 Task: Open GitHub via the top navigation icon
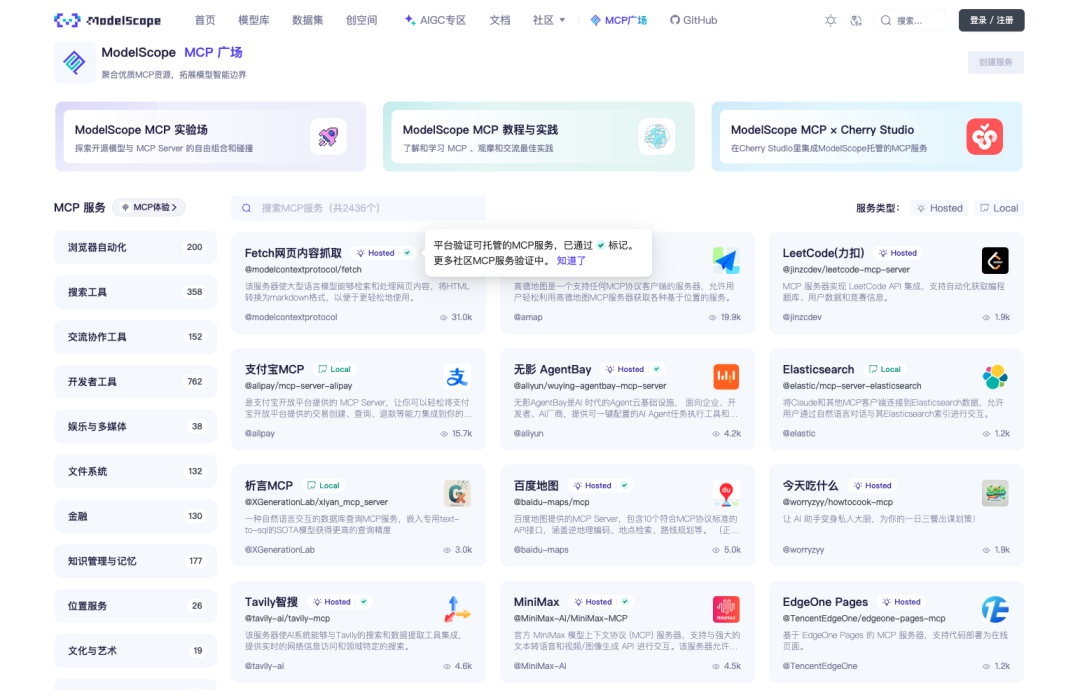(693, 18)
